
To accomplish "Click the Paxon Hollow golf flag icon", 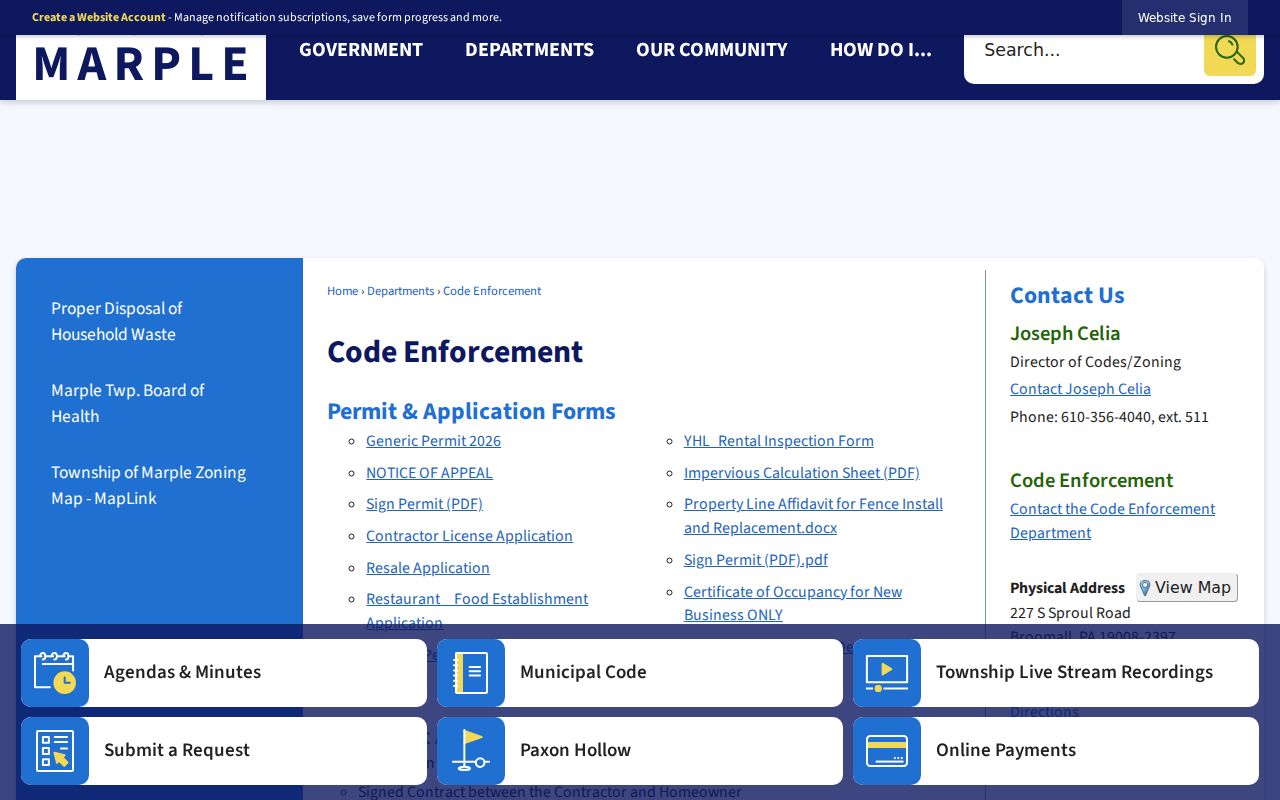I will (x=471, y=751).
